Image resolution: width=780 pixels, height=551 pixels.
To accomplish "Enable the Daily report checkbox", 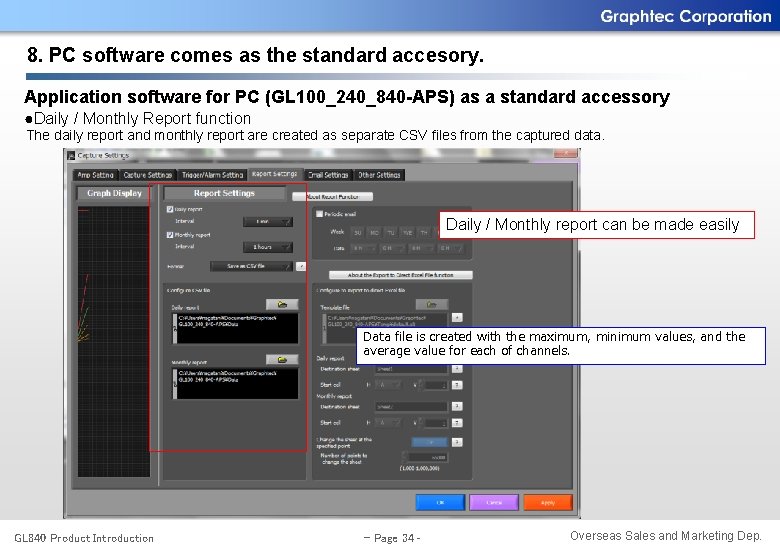I will (170, 209).
